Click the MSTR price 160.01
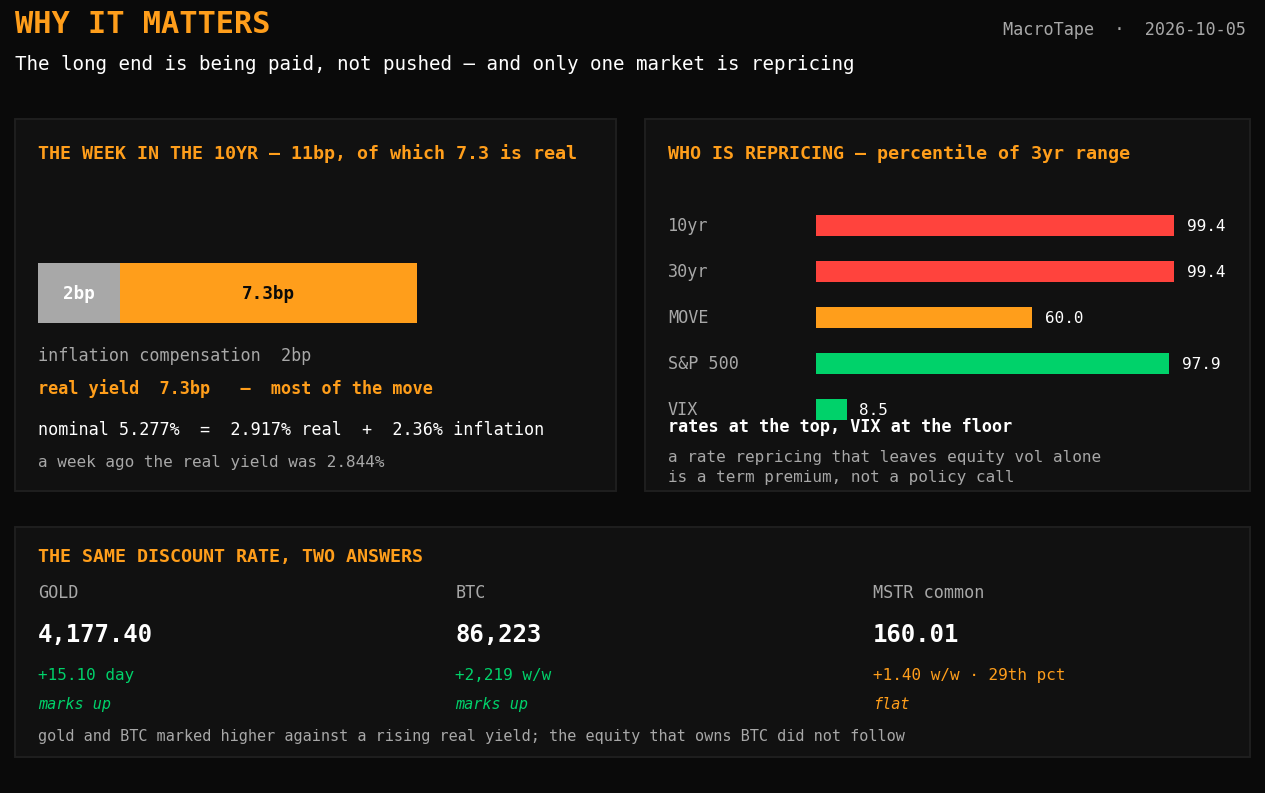 pyautogui.click(x=915, y=635)
